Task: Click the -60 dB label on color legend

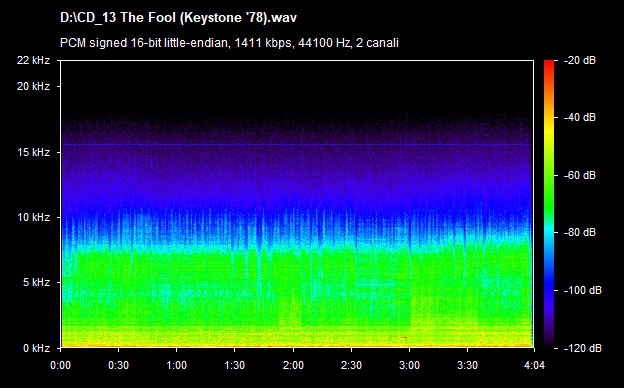Action: (580, 175)
